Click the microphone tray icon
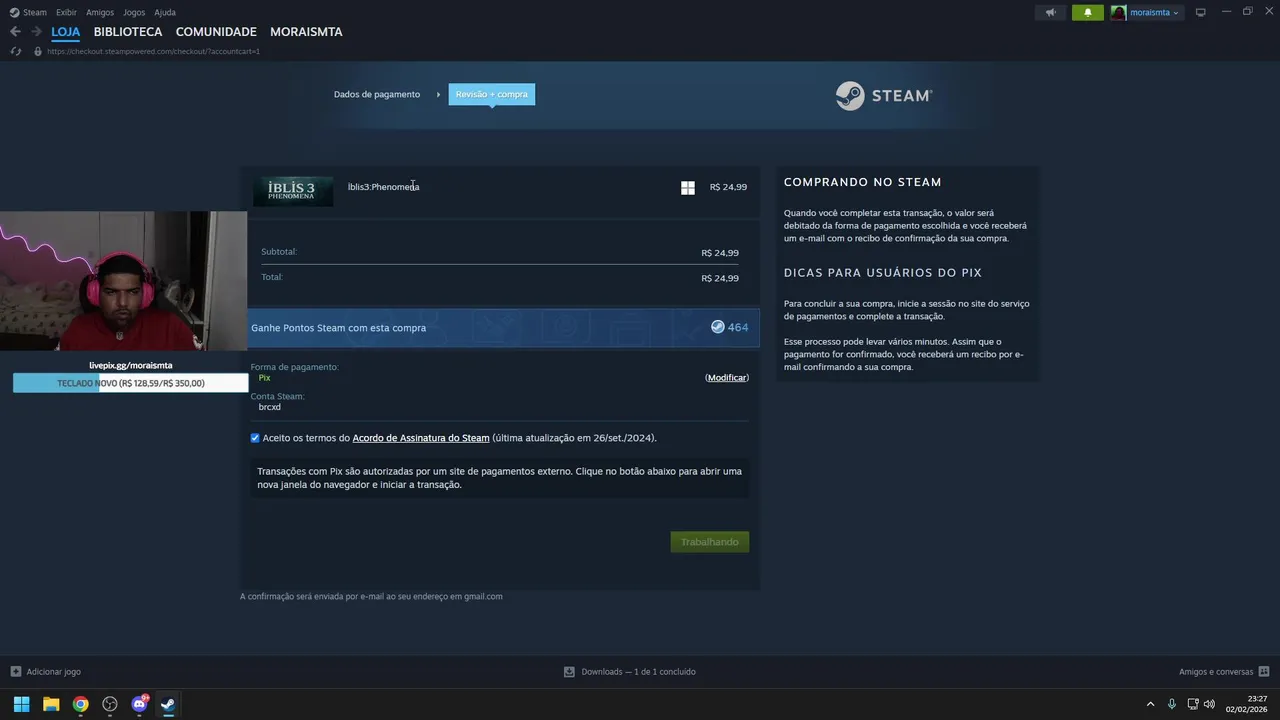The height and width of the screenshot is (720, 1280). (x=1172, y=704)
